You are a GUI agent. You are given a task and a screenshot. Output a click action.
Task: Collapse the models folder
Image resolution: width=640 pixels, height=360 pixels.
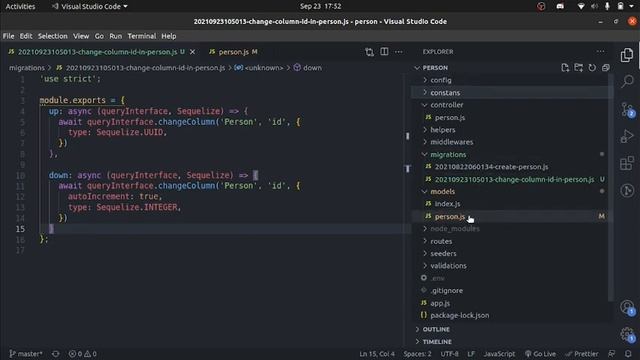(x=442, y=191)
